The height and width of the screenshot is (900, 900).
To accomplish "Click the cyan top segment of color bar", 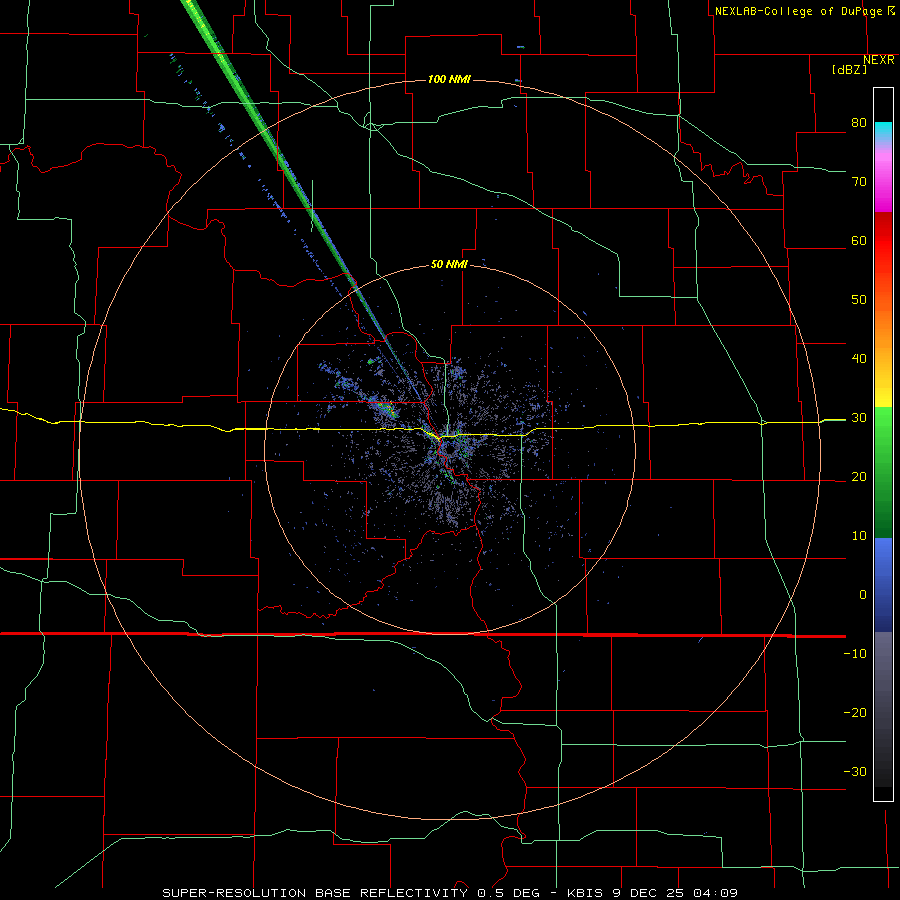I will point(883,131).
